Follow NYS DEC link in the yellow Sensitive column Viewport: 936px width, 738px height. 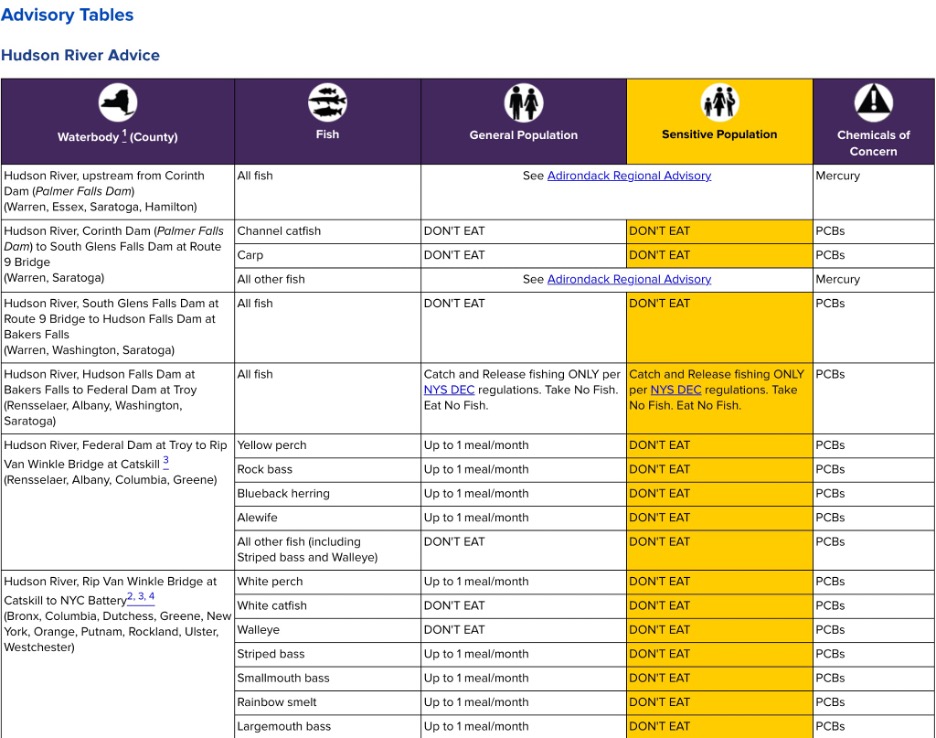(x=676, y=390)
